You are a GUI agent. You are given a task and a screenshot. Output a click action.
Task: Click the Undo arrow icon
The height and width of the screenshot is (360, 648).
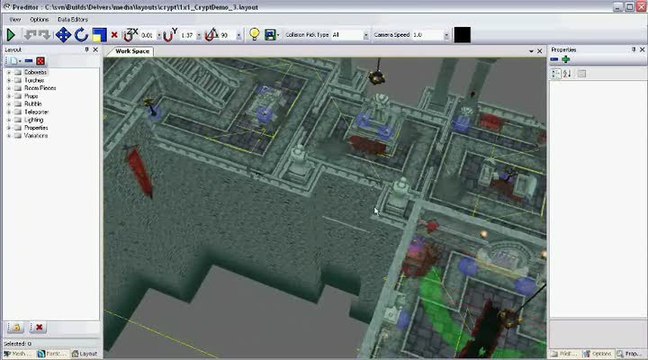click(30, 35)
